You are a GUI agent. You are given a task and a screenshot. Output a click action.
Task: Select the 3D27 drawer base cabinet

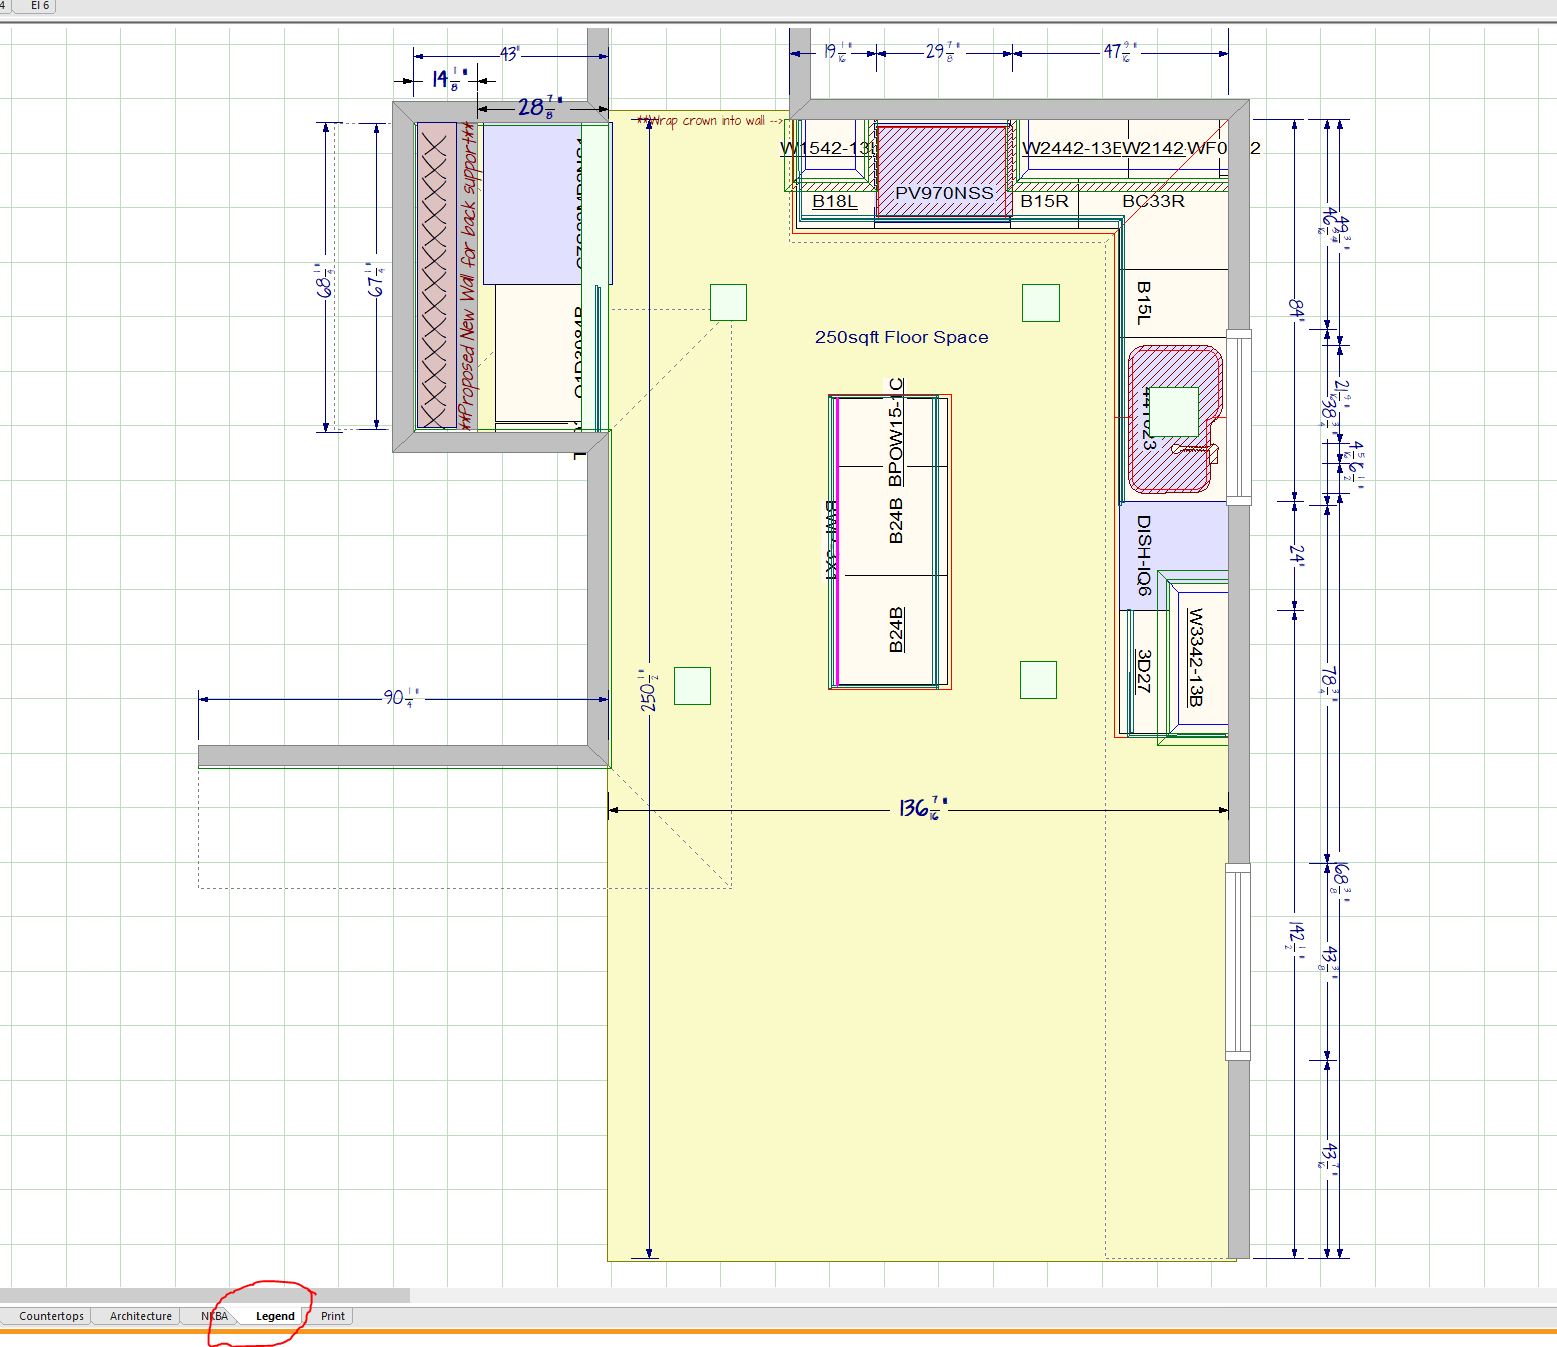click(1144, 671)
